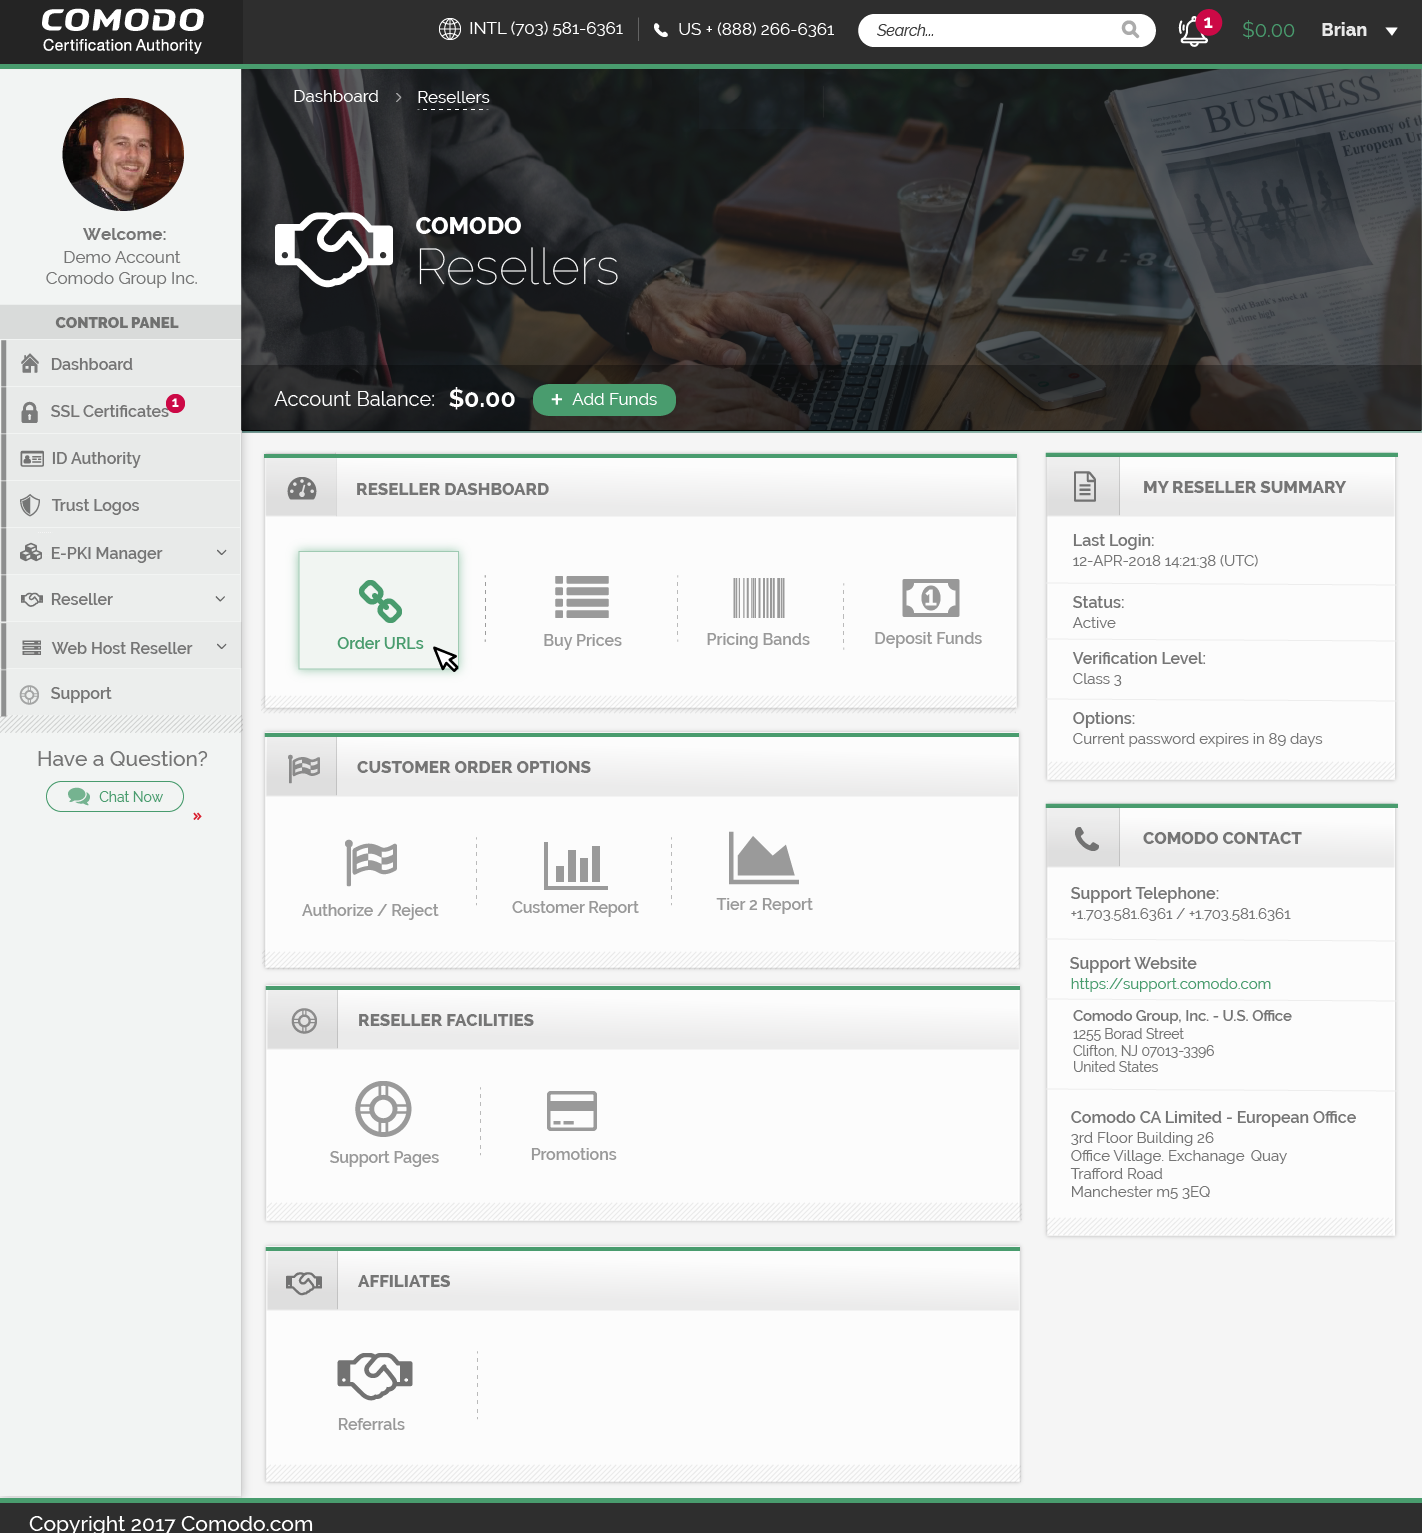1422x1533 pixels.
Task: Click the Comodo Contact phone icon
Action: [x=1086, y=838]
